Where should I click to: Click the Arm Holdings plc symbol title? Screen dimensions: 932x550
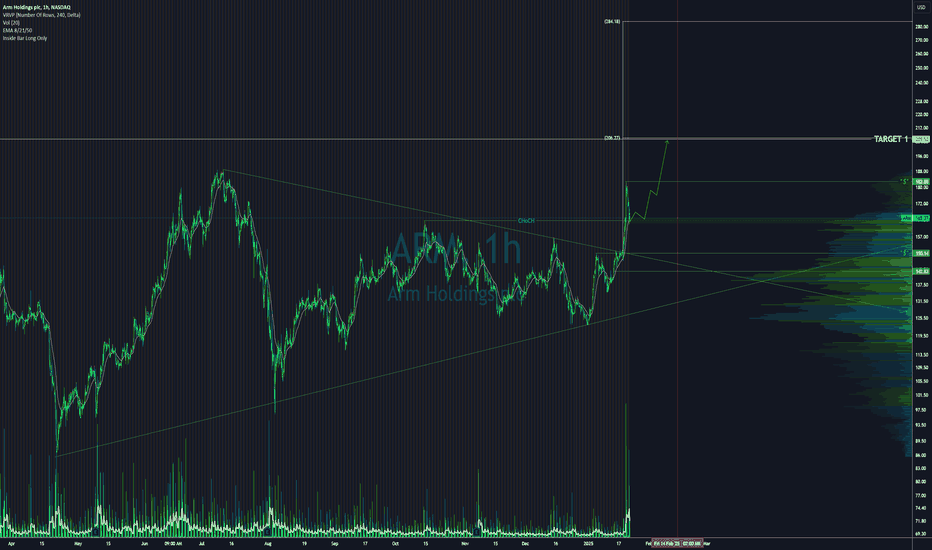coord(36,7)
